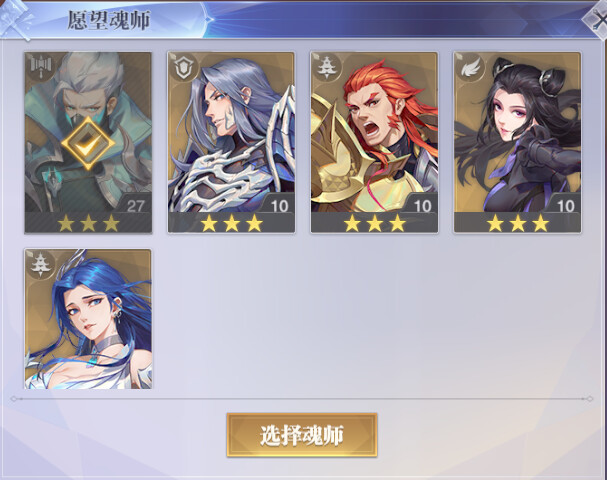Click the gold checkmark on the masked hero
The image size is (607, 480).
(88, 143)
